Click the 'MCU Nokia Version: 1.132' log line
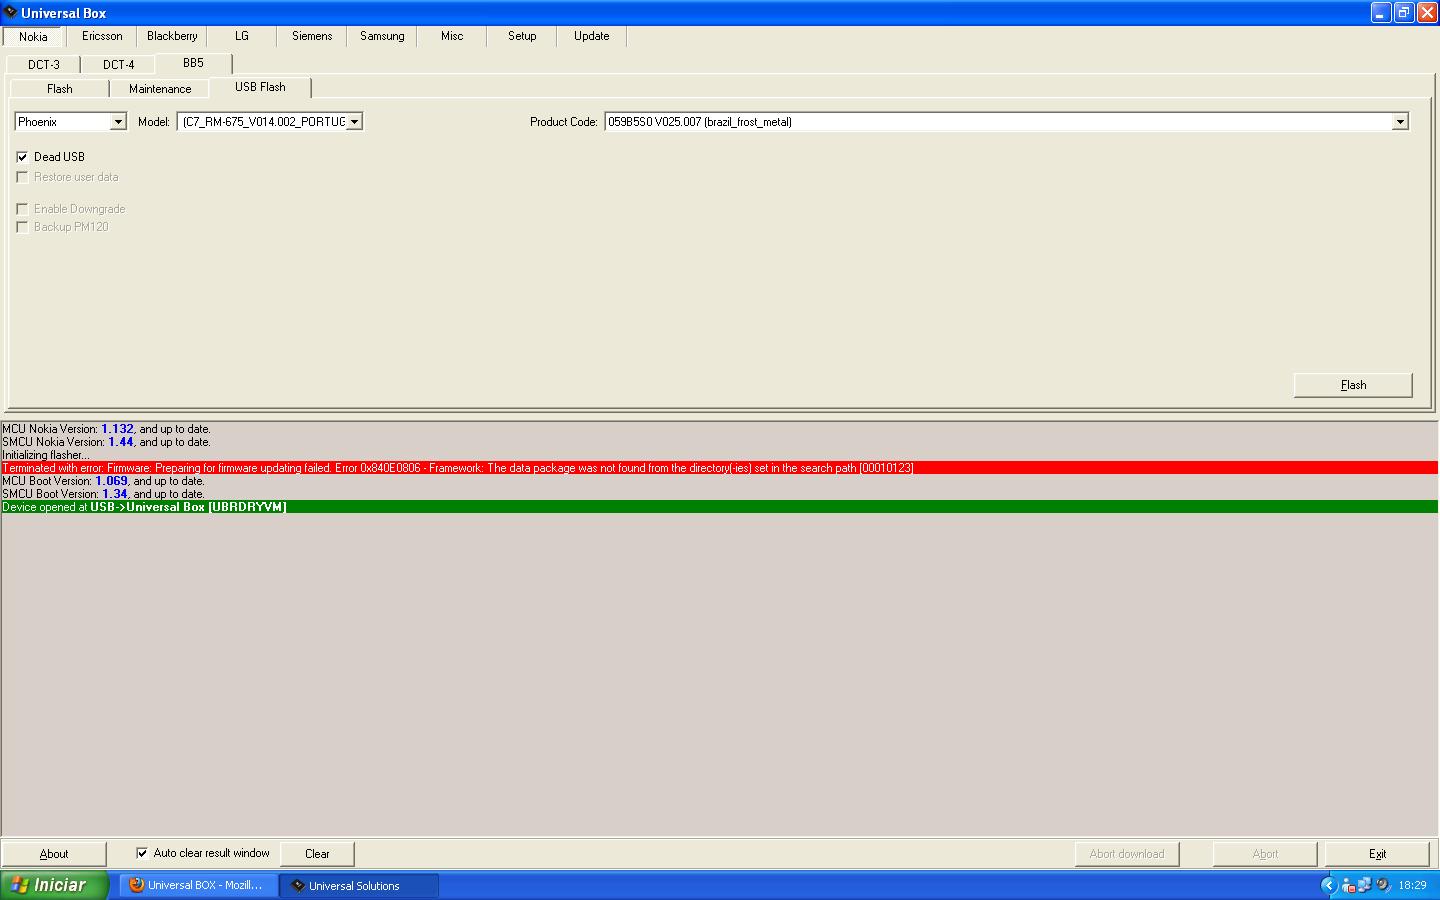Viewport: 1440px width, 900px height. [x=106, y=429]
